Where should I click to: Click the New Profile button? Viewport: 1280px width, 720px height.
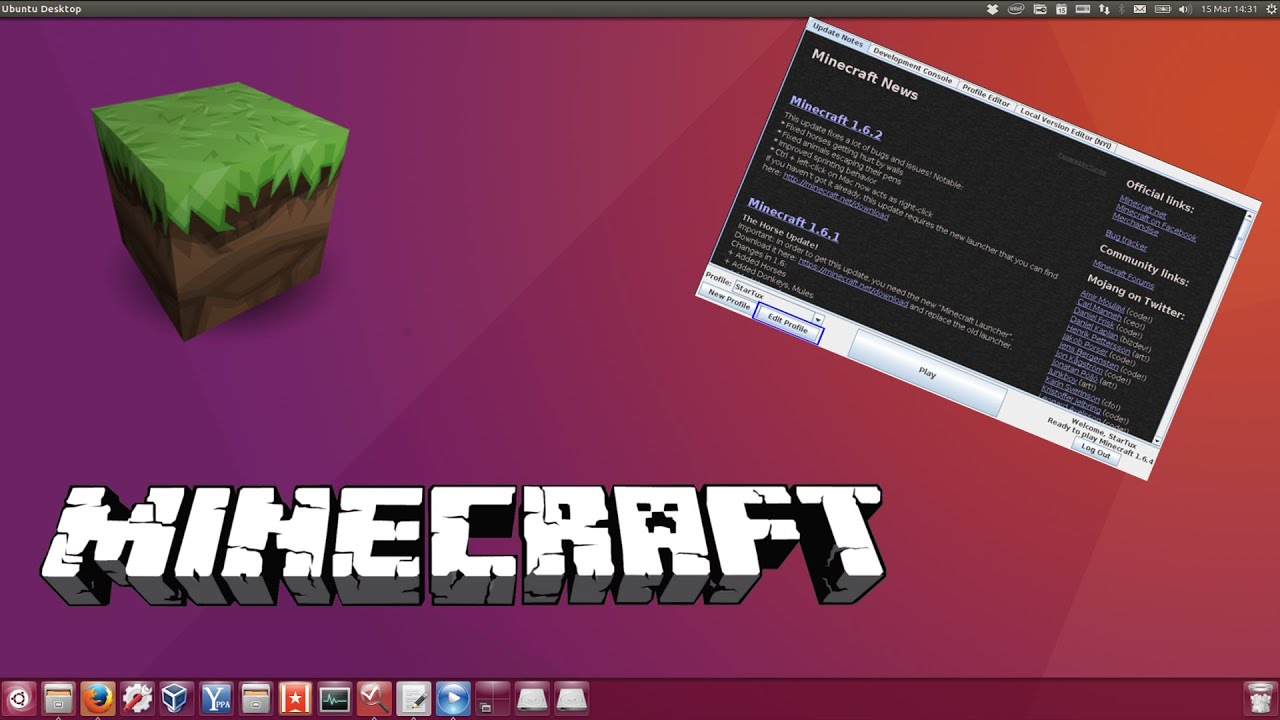729,298
